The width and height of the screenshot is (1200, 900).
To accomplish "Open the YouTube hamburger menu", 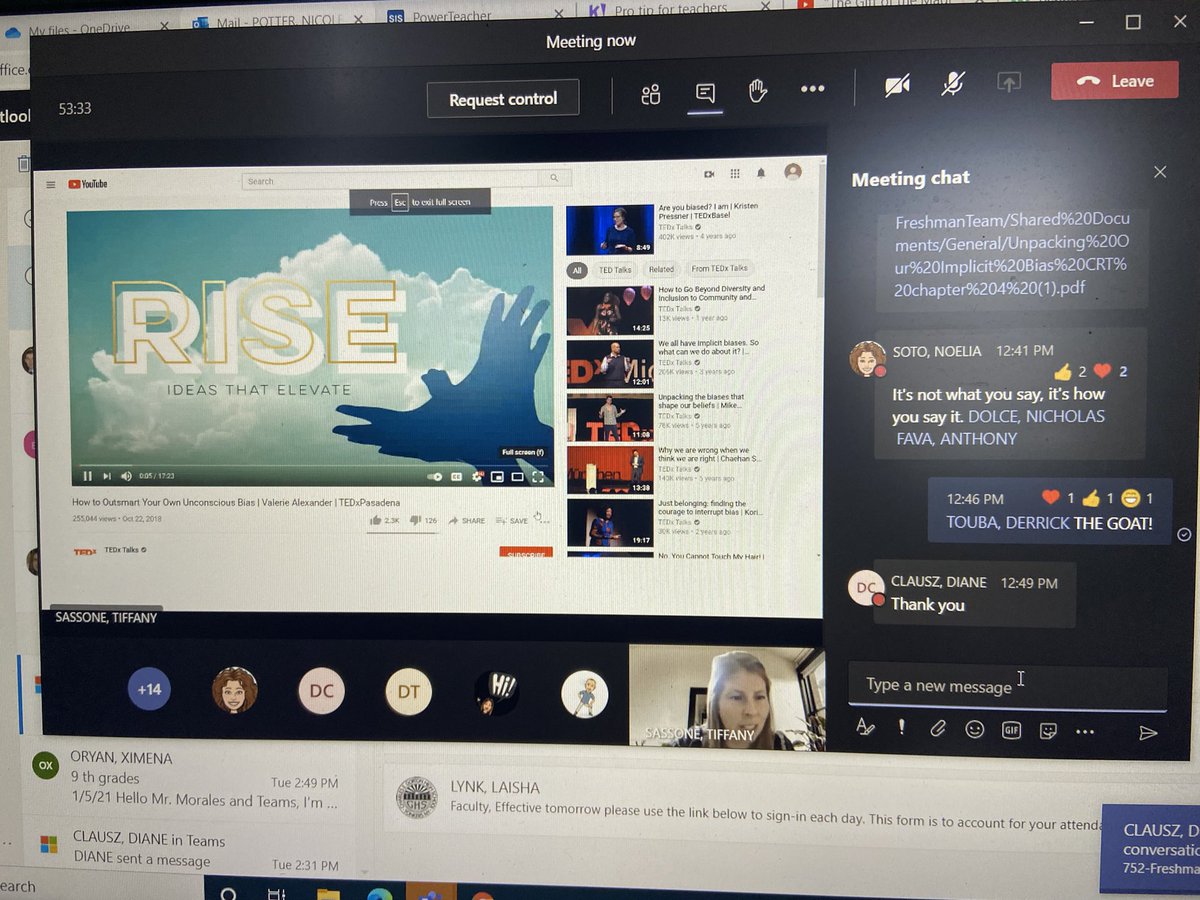I will [x=51, y=184].
